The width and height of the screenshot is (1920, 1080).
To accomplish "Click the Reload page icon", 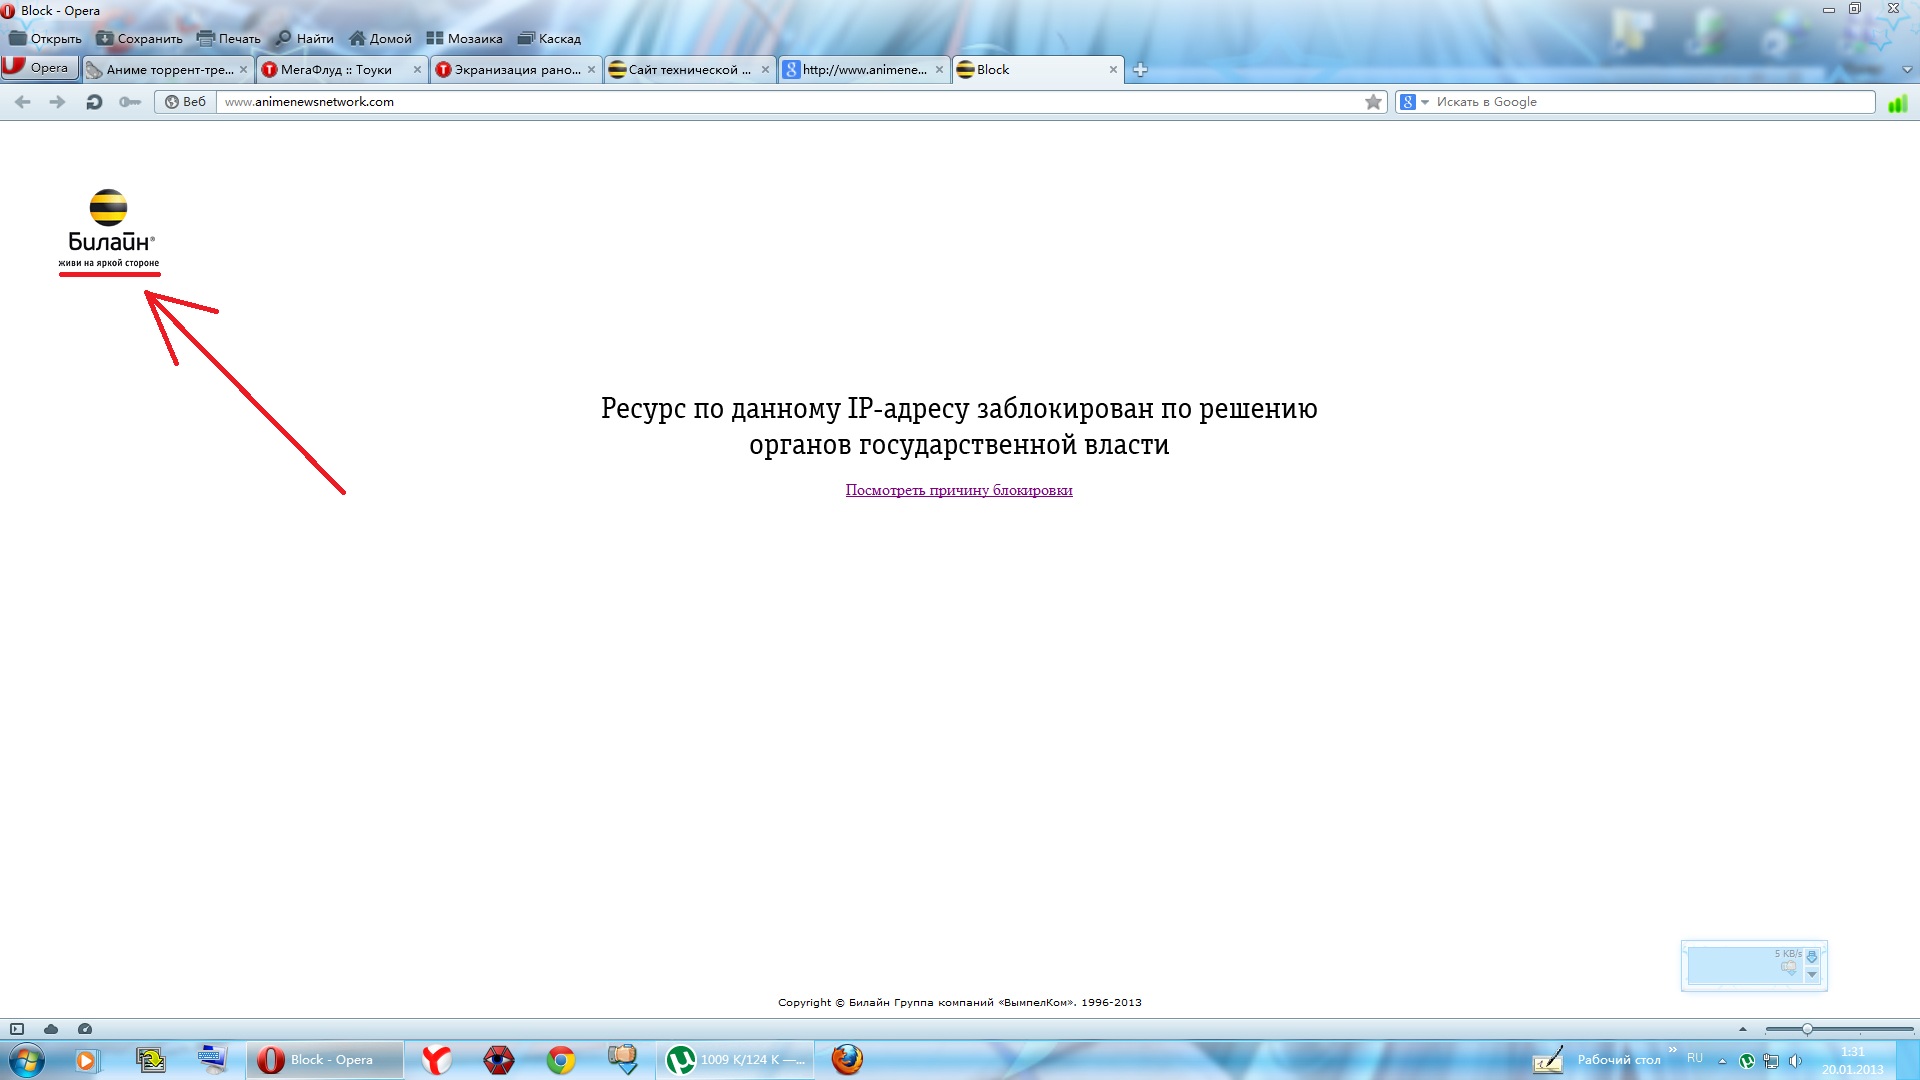I will point(94,102).
